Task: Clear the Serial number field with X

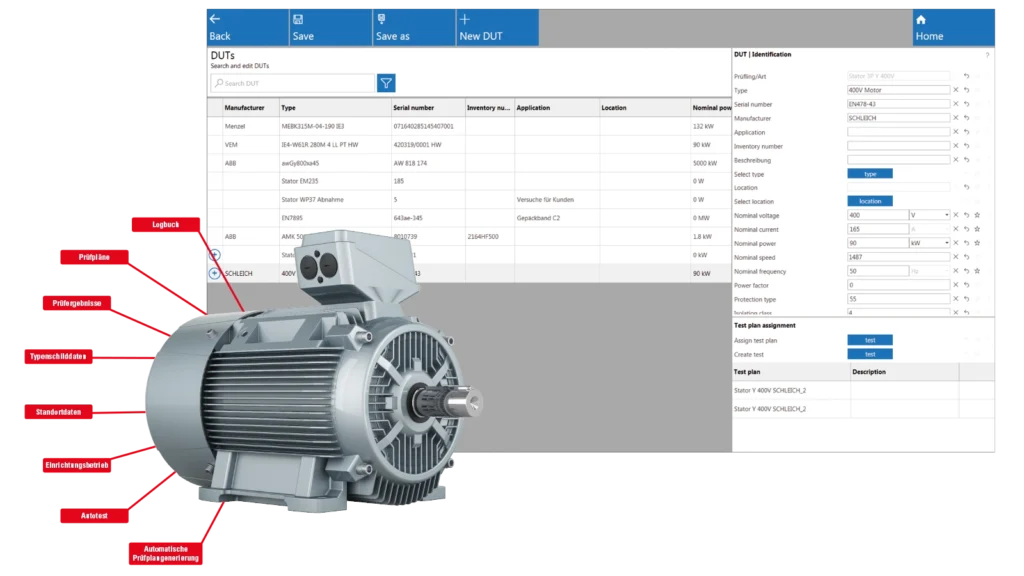Action: click(x=955, y=104)
